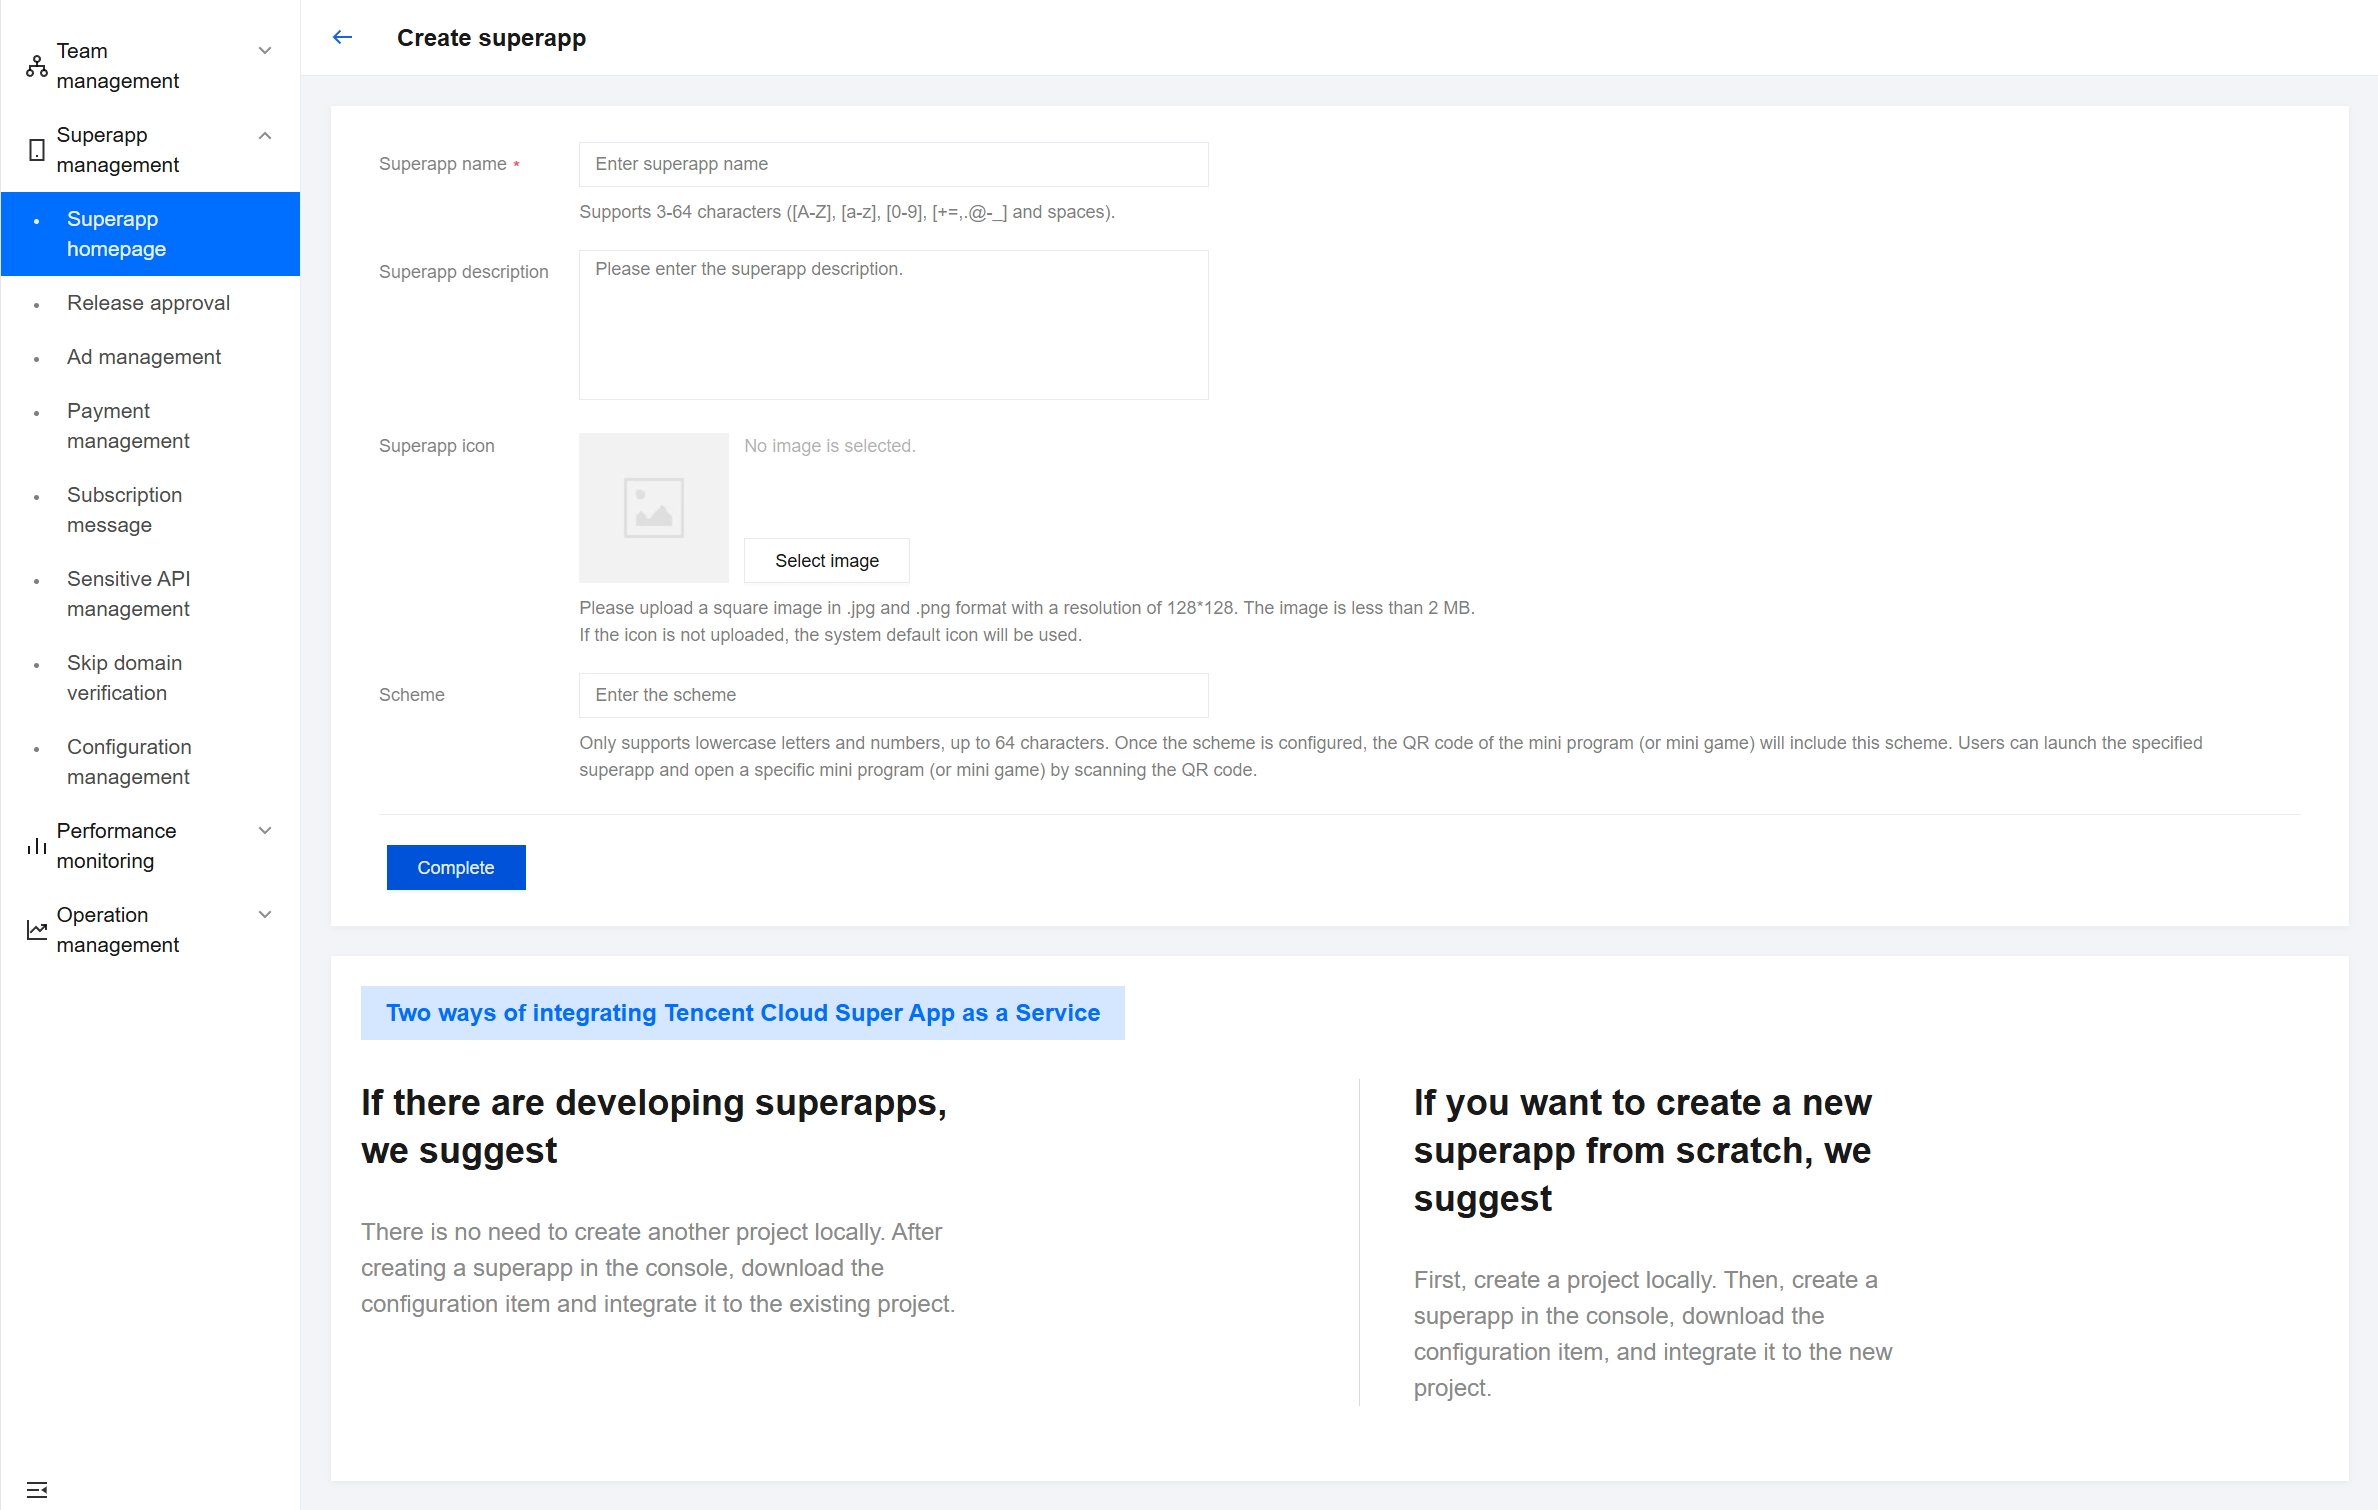The width and height of the screenshot is (2378, 1510).
Task: Click the Team management hierarchy icon
Action: (37, 66)
